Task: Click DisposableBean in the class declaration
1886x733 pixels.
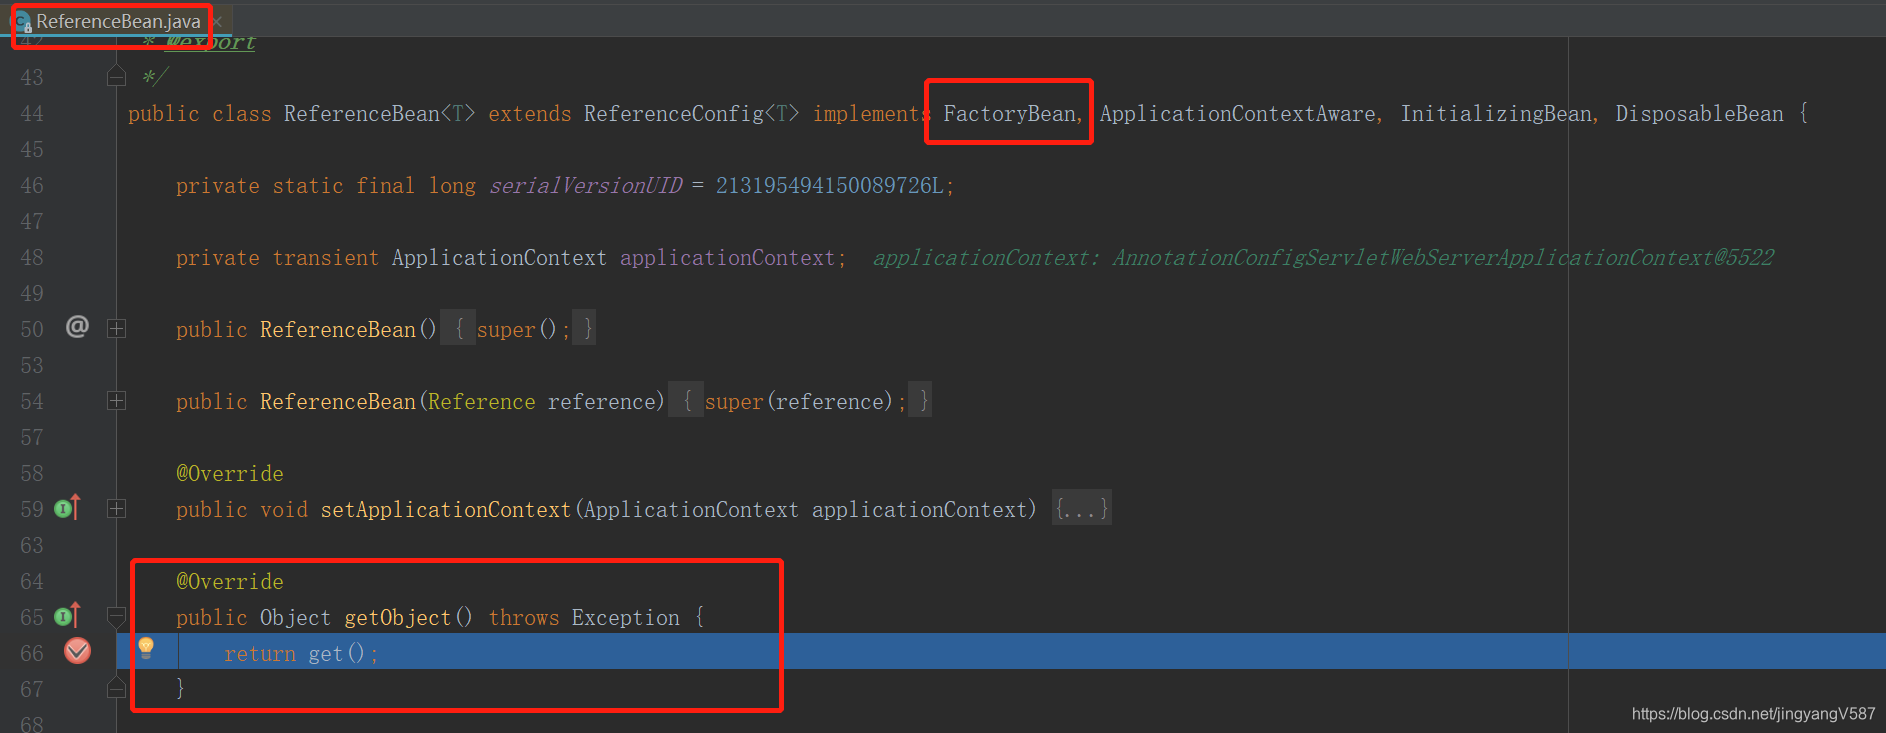Action: (x=1699, y=114)
